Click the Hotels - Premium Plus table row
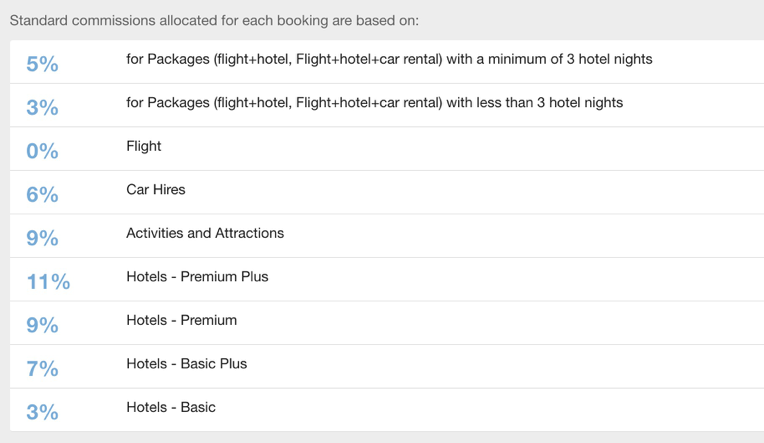This screenshot has height=443, width=764. [387, 279]
